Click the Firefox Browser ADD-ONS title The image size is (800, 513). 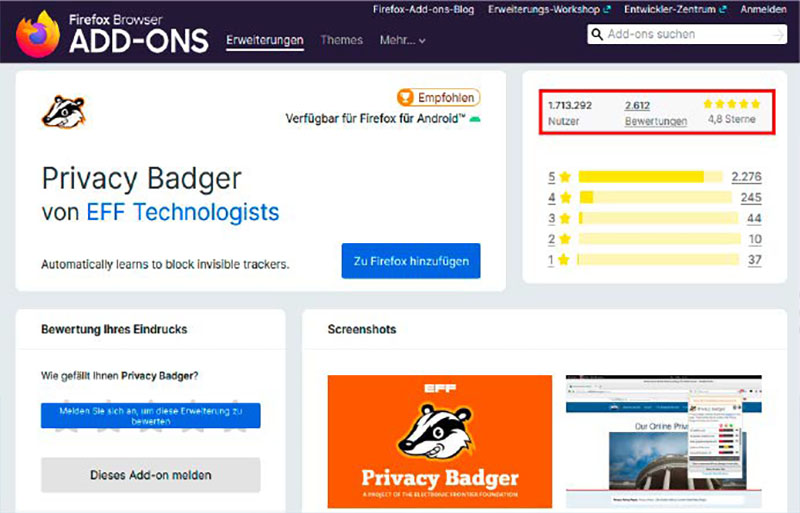(x=138, y=34)
